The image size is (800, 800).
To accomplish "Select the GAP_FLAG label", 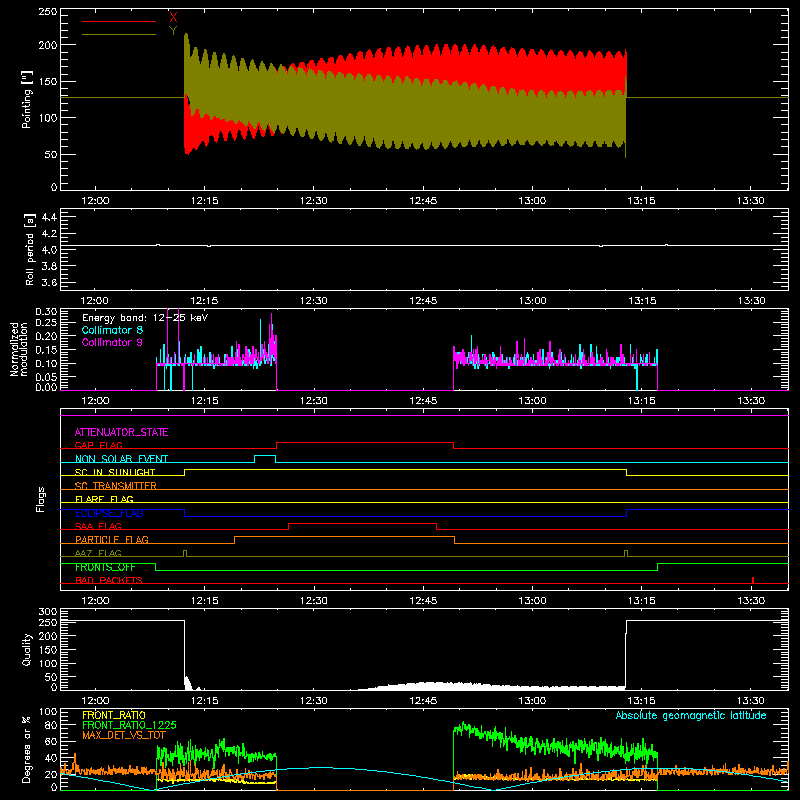I will 98,445.
